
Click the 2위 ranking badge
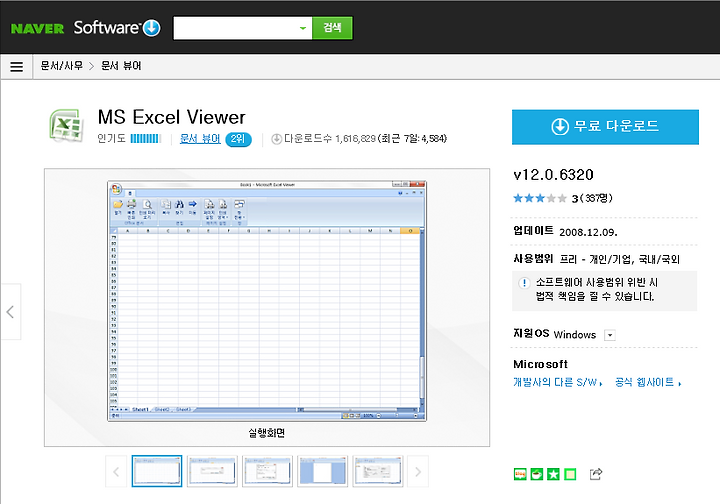(x=238, y=139)
